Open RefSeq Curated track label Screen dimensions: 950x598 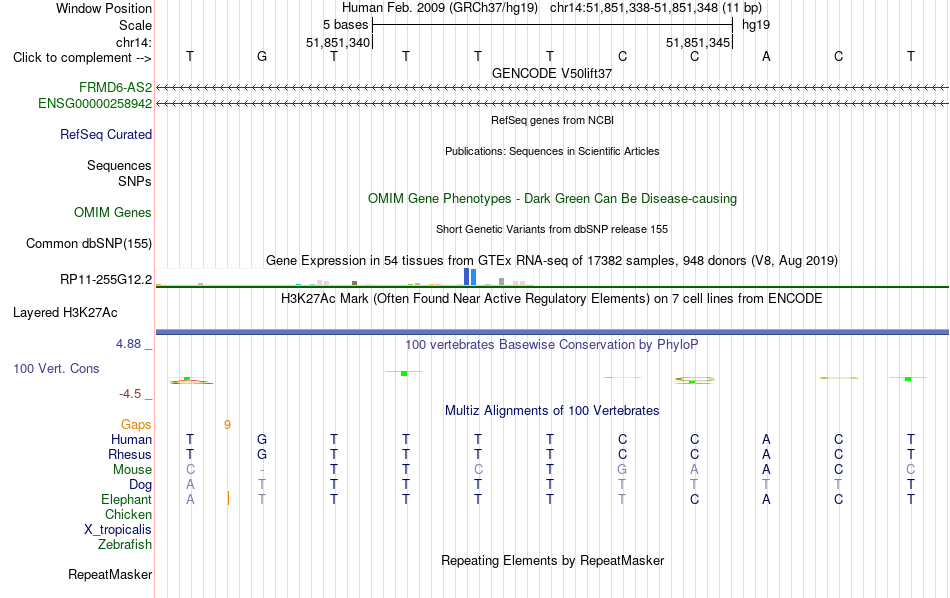(x=106, y=135)
